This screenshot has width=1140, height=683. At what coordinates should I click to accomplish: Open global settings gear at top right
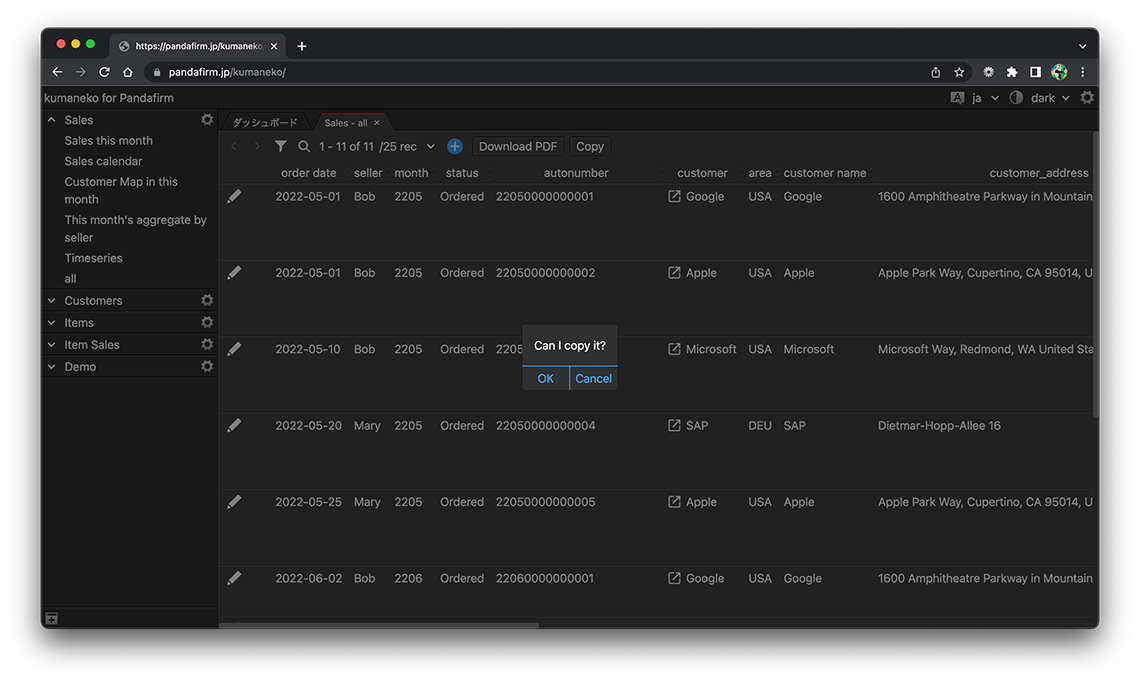(x=1087, y=97)
